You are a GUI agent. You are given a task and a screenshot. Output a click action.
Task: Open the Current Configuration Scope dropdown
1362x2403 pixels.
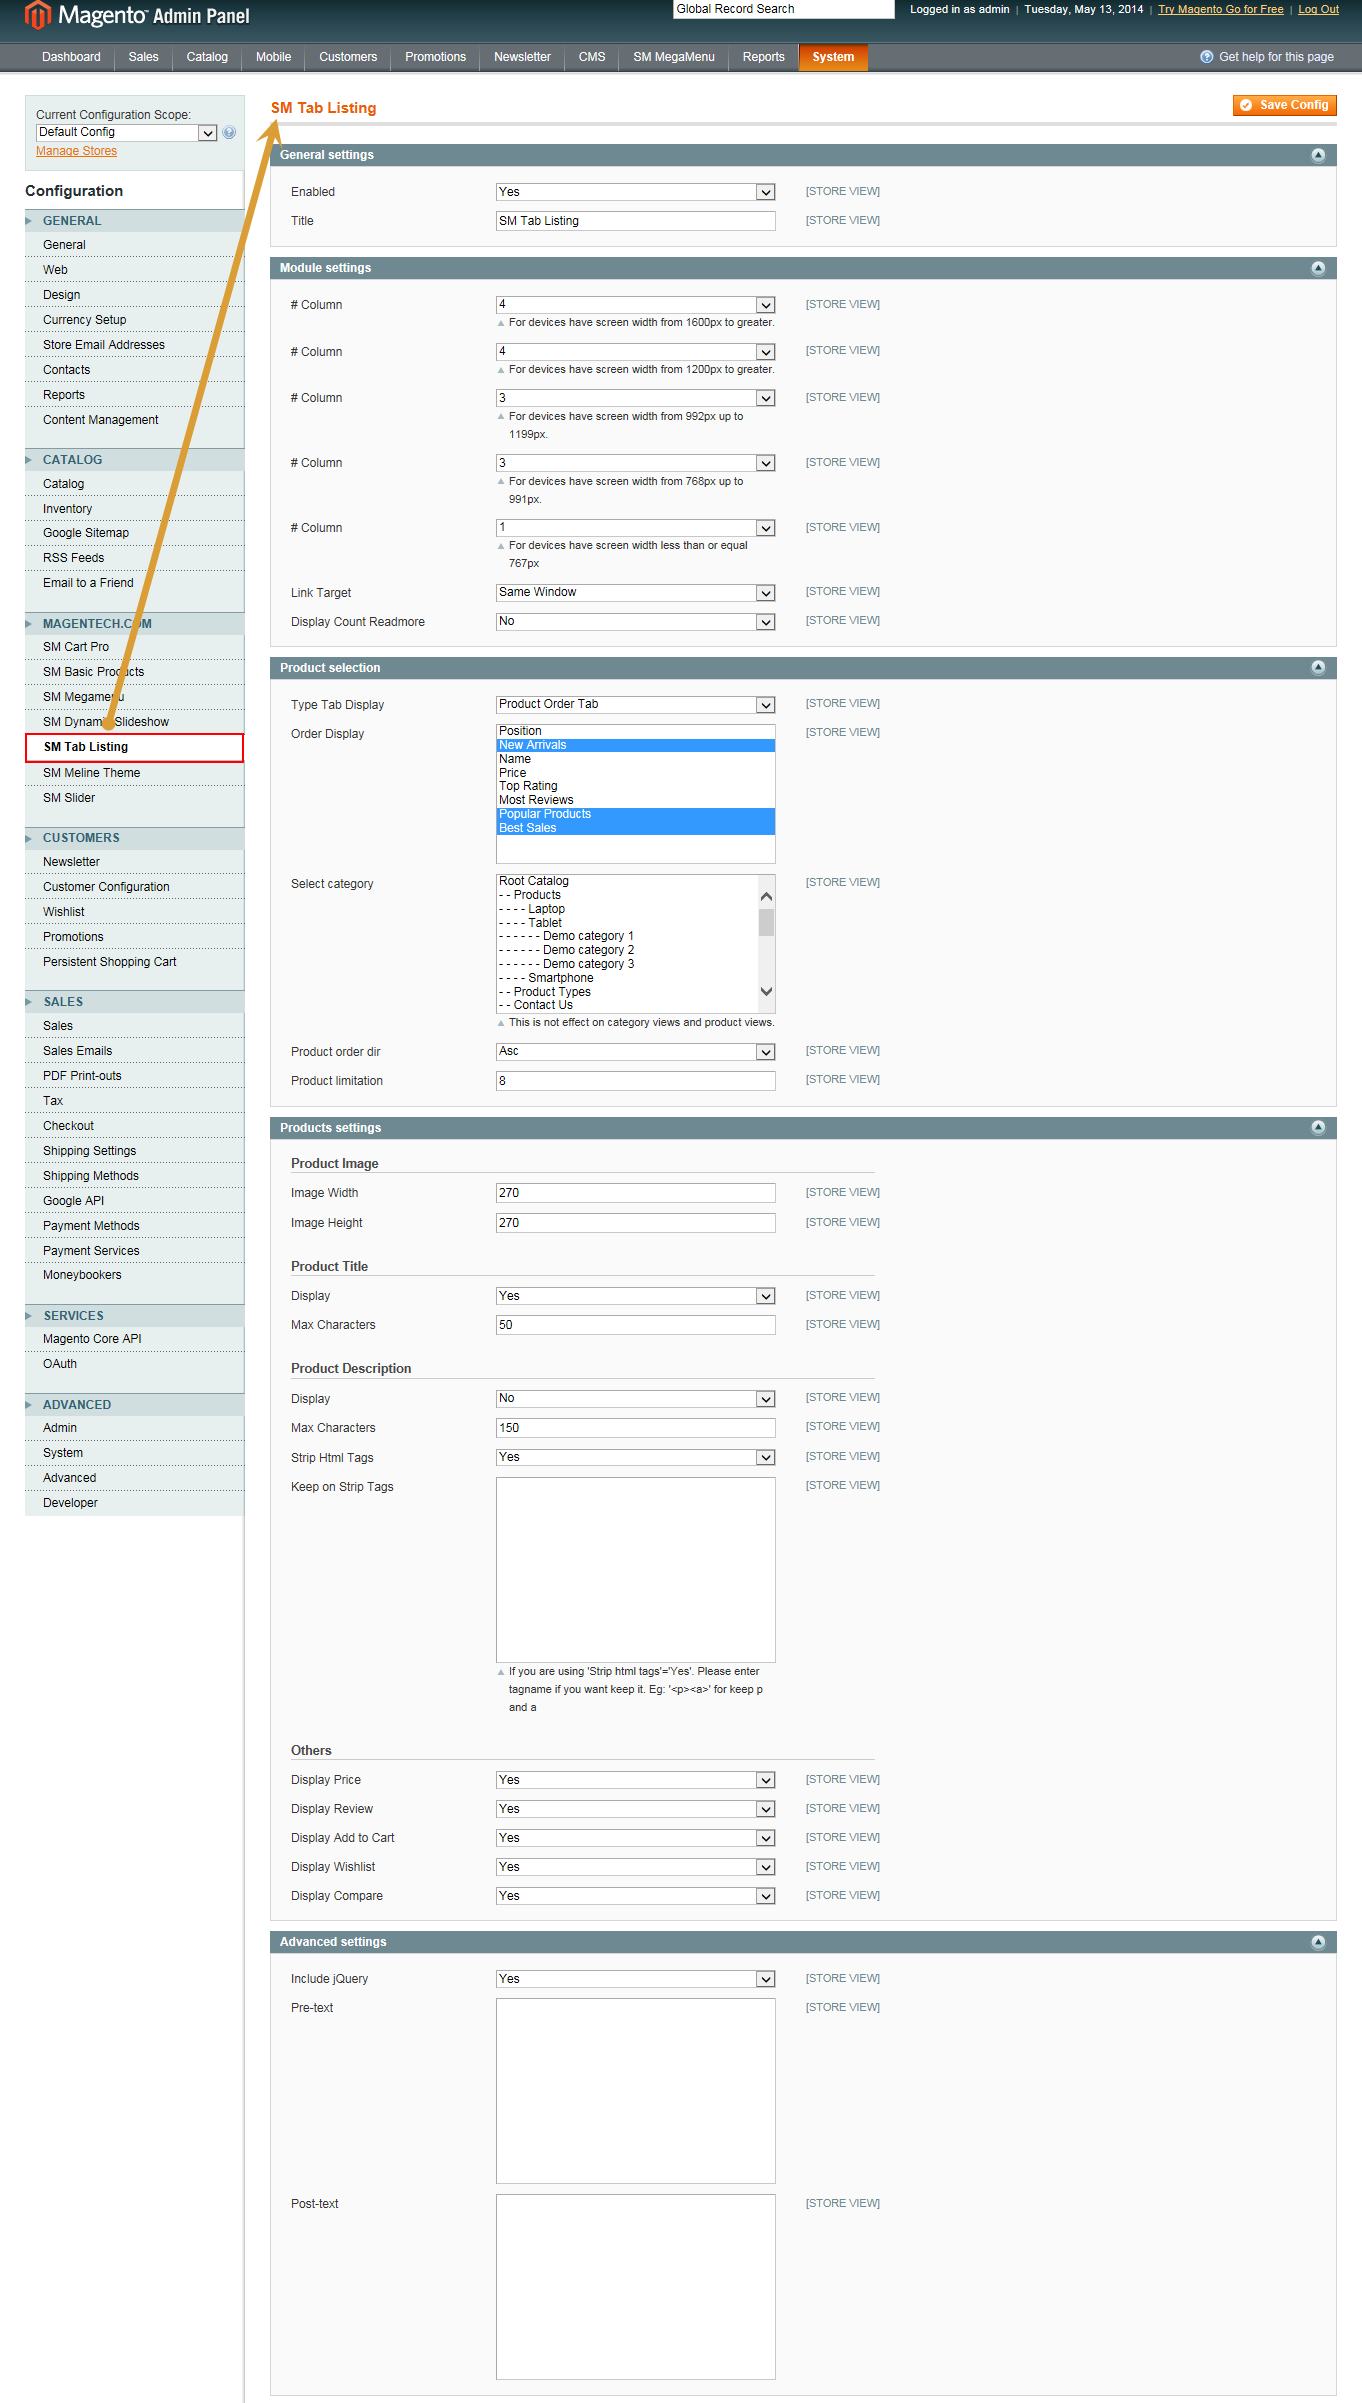click(x=127, y=133)
